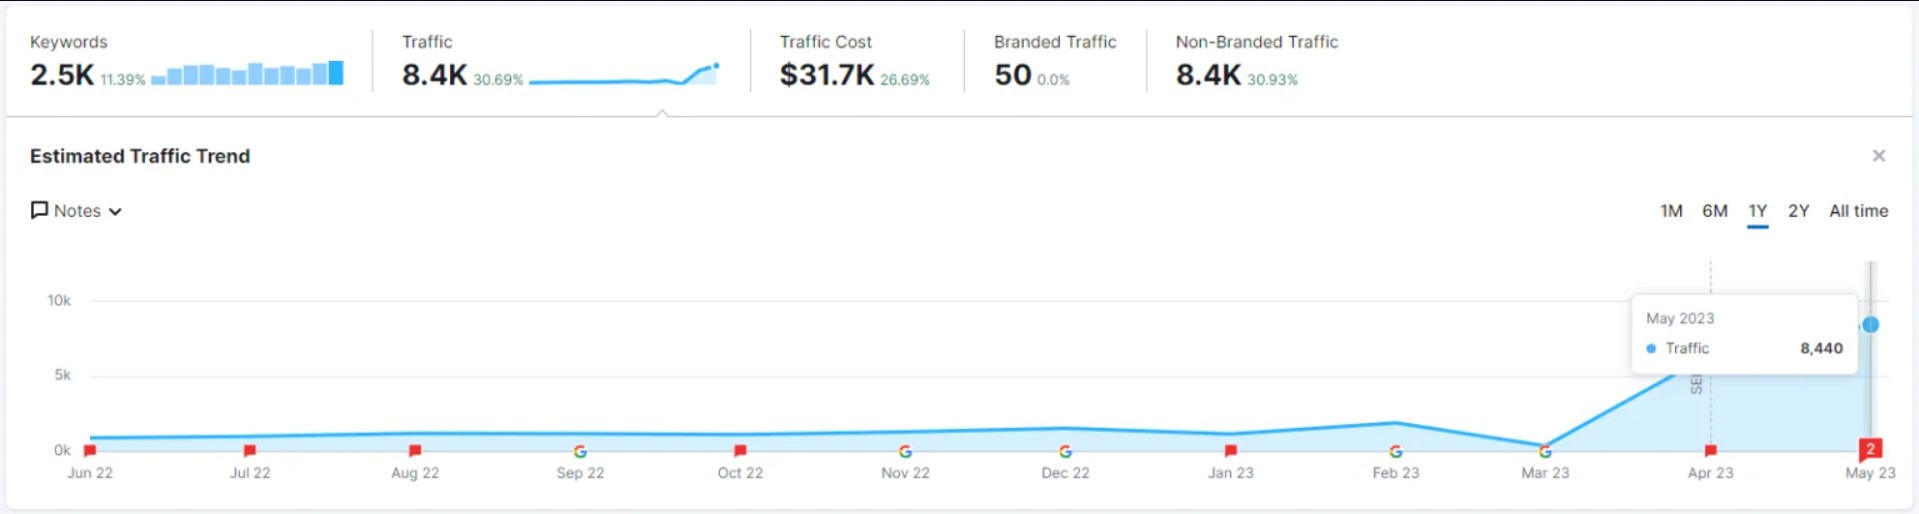Click the red badge with 2 at May 23
Screen dimensions: 1919x514
tap(1870, 449)
